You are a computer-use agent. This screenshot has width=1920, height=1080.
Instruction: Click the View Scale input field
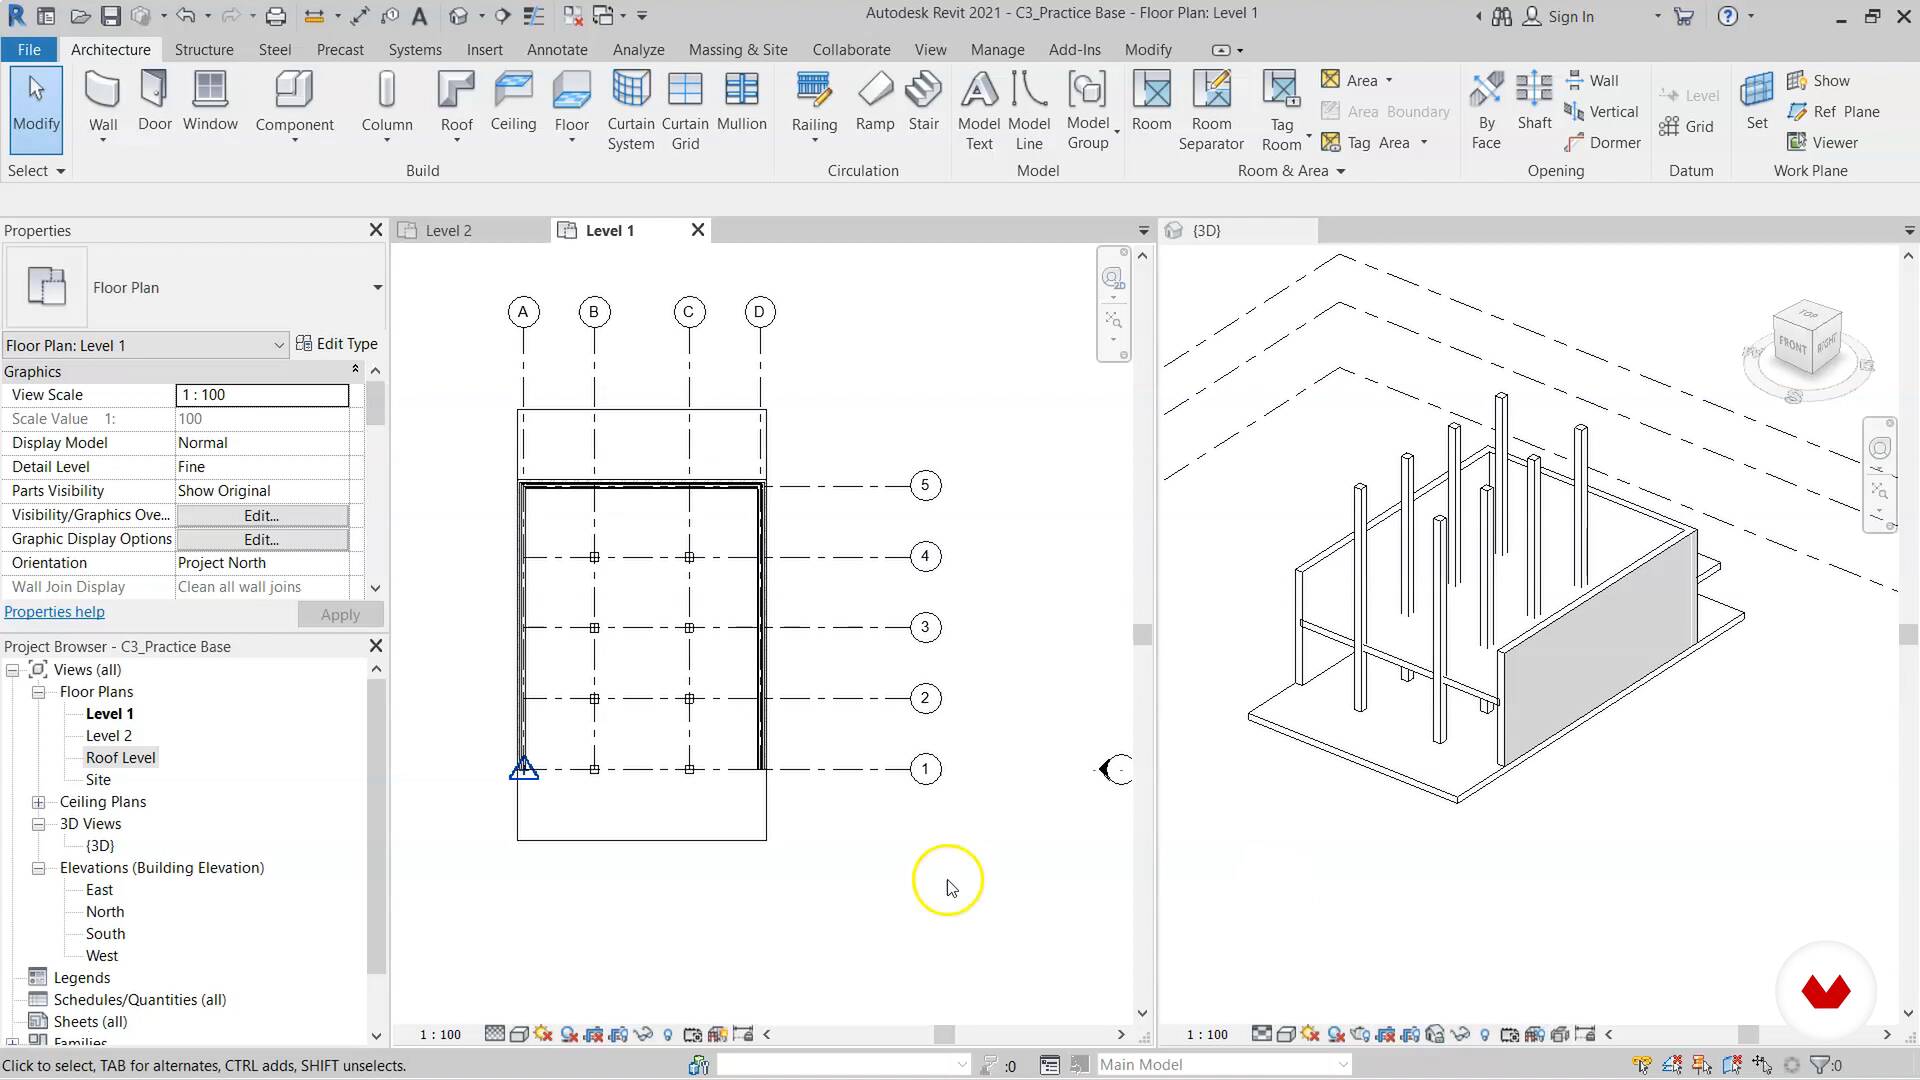262,394
